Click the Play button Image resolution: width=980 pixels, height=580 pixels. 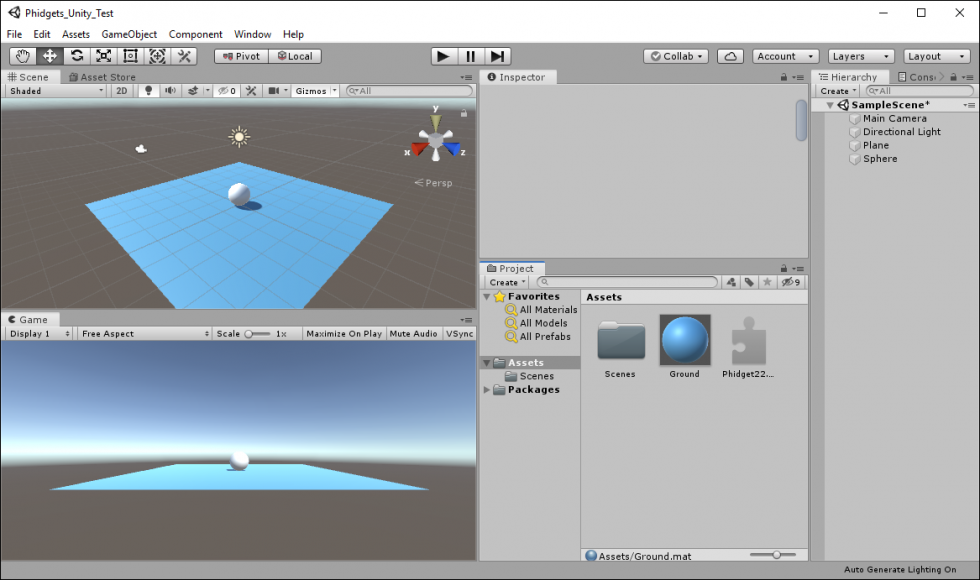(443, 56)
